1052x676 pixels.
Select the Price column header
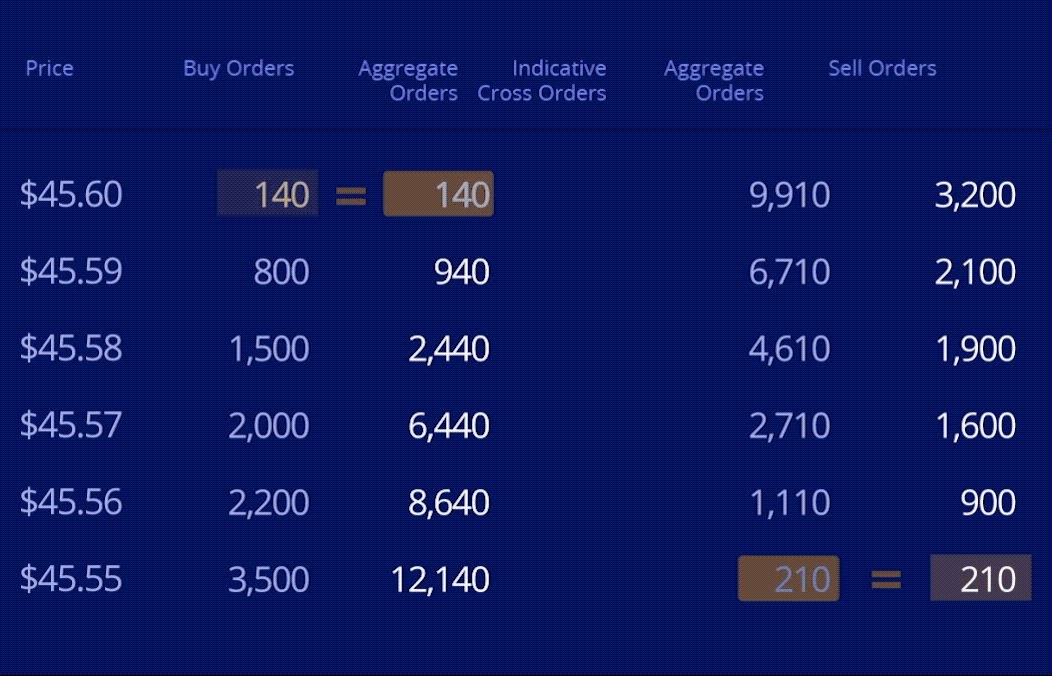click(49, 68)
